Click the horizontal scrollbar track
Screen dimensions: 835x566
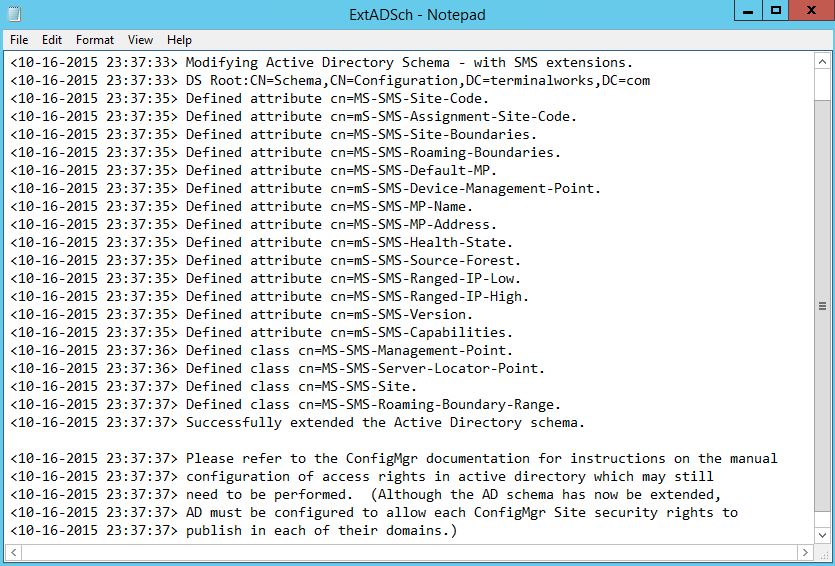point(409,552)
